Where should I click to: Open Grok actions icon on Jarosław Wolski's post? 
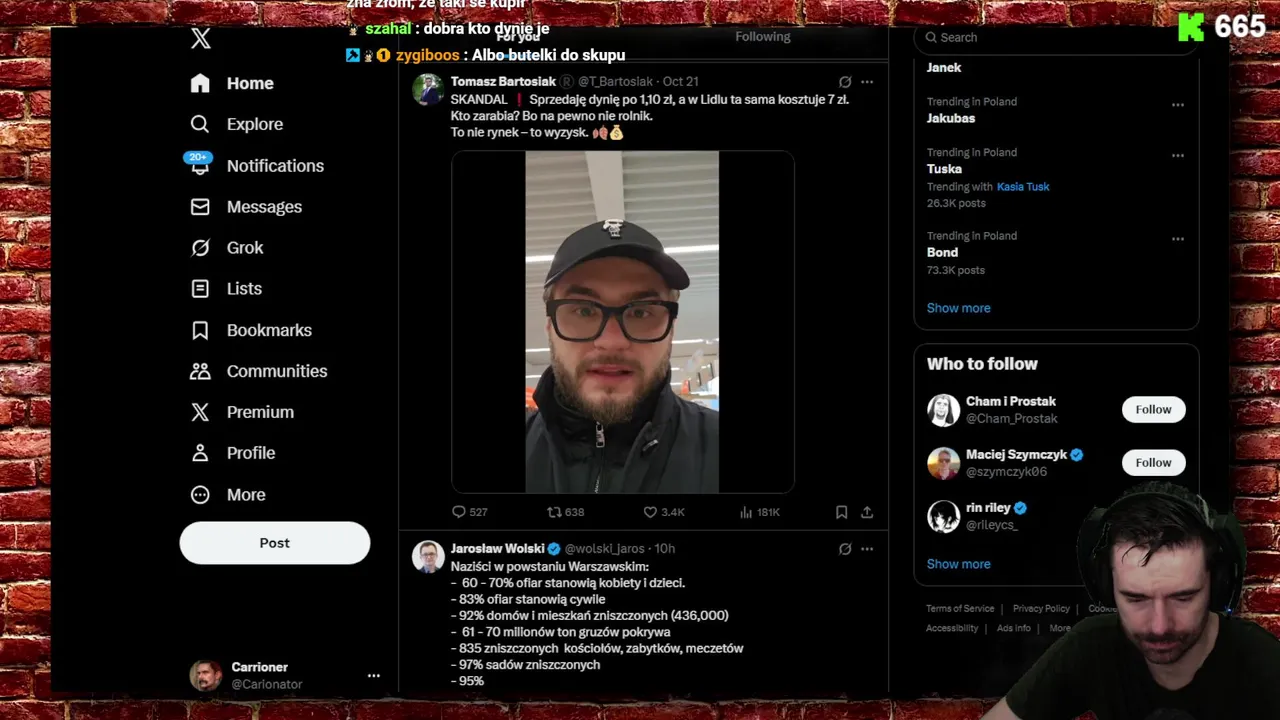tap(845, 549)
